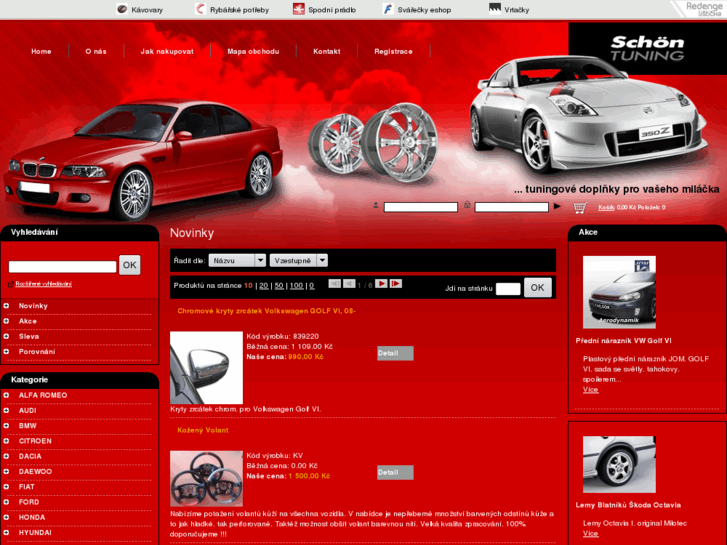
Task: Click Detail button for chromové kryty
Action: click(395, 353)
